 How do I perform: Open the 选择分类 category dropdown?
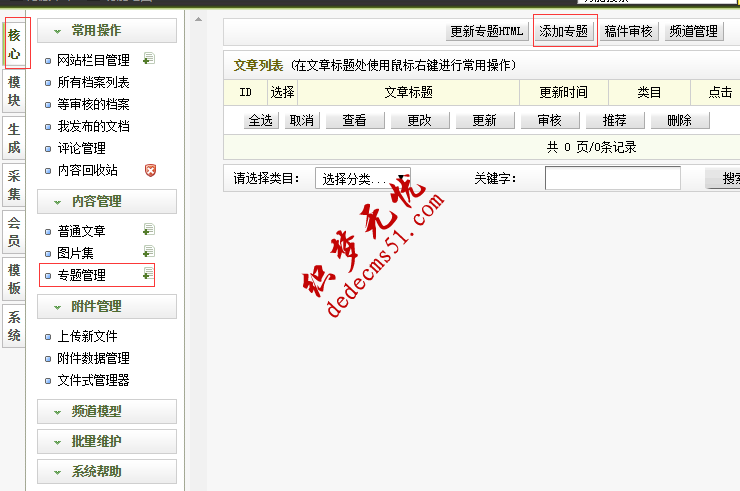click(x=363, y=178)
